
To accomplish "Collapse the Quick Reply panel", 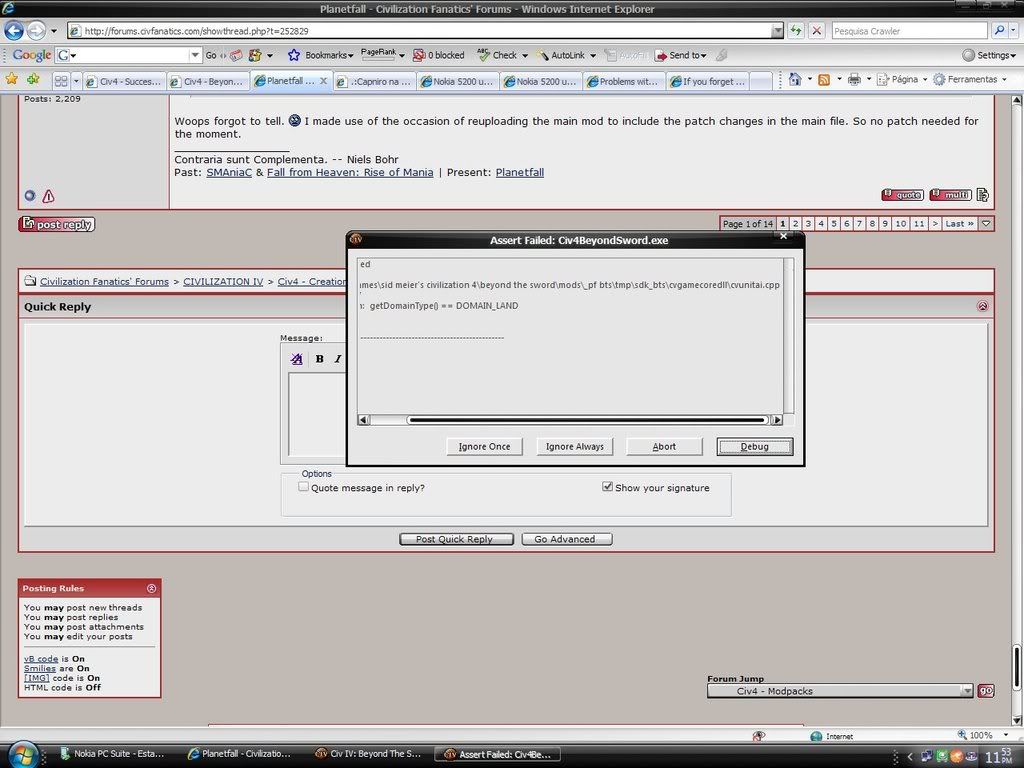I will pyautogui.click(x=982, y=306).
